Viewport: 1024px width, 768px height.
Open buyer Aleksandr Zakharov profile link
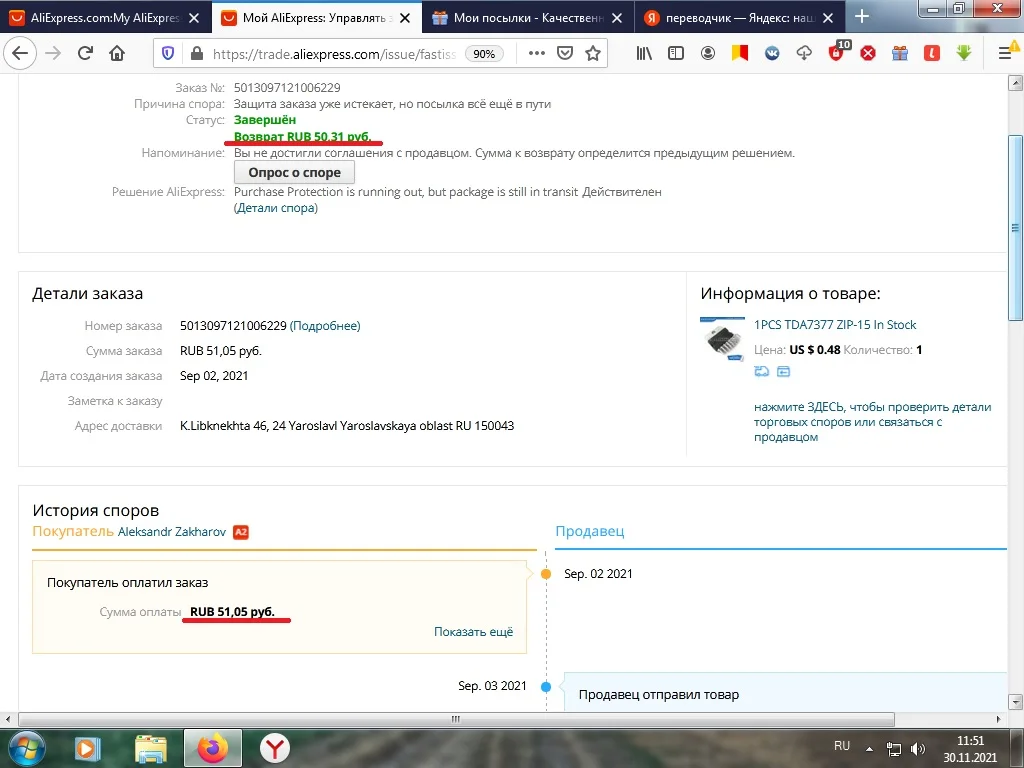[172, 532]
